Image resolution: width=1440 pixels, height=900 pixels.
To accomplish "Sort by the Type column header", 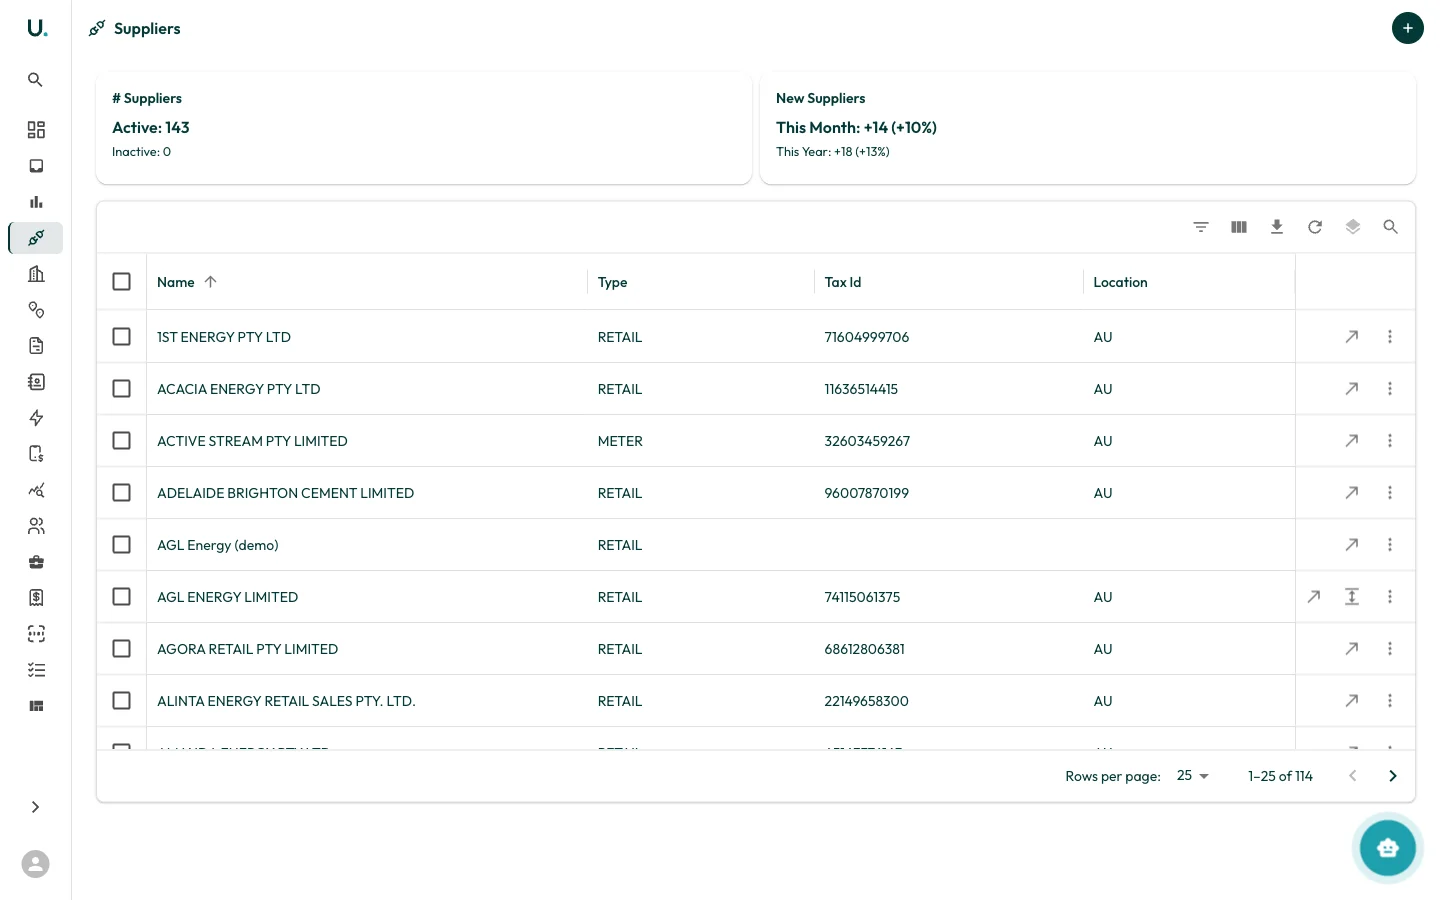I will tap(613, 282).
